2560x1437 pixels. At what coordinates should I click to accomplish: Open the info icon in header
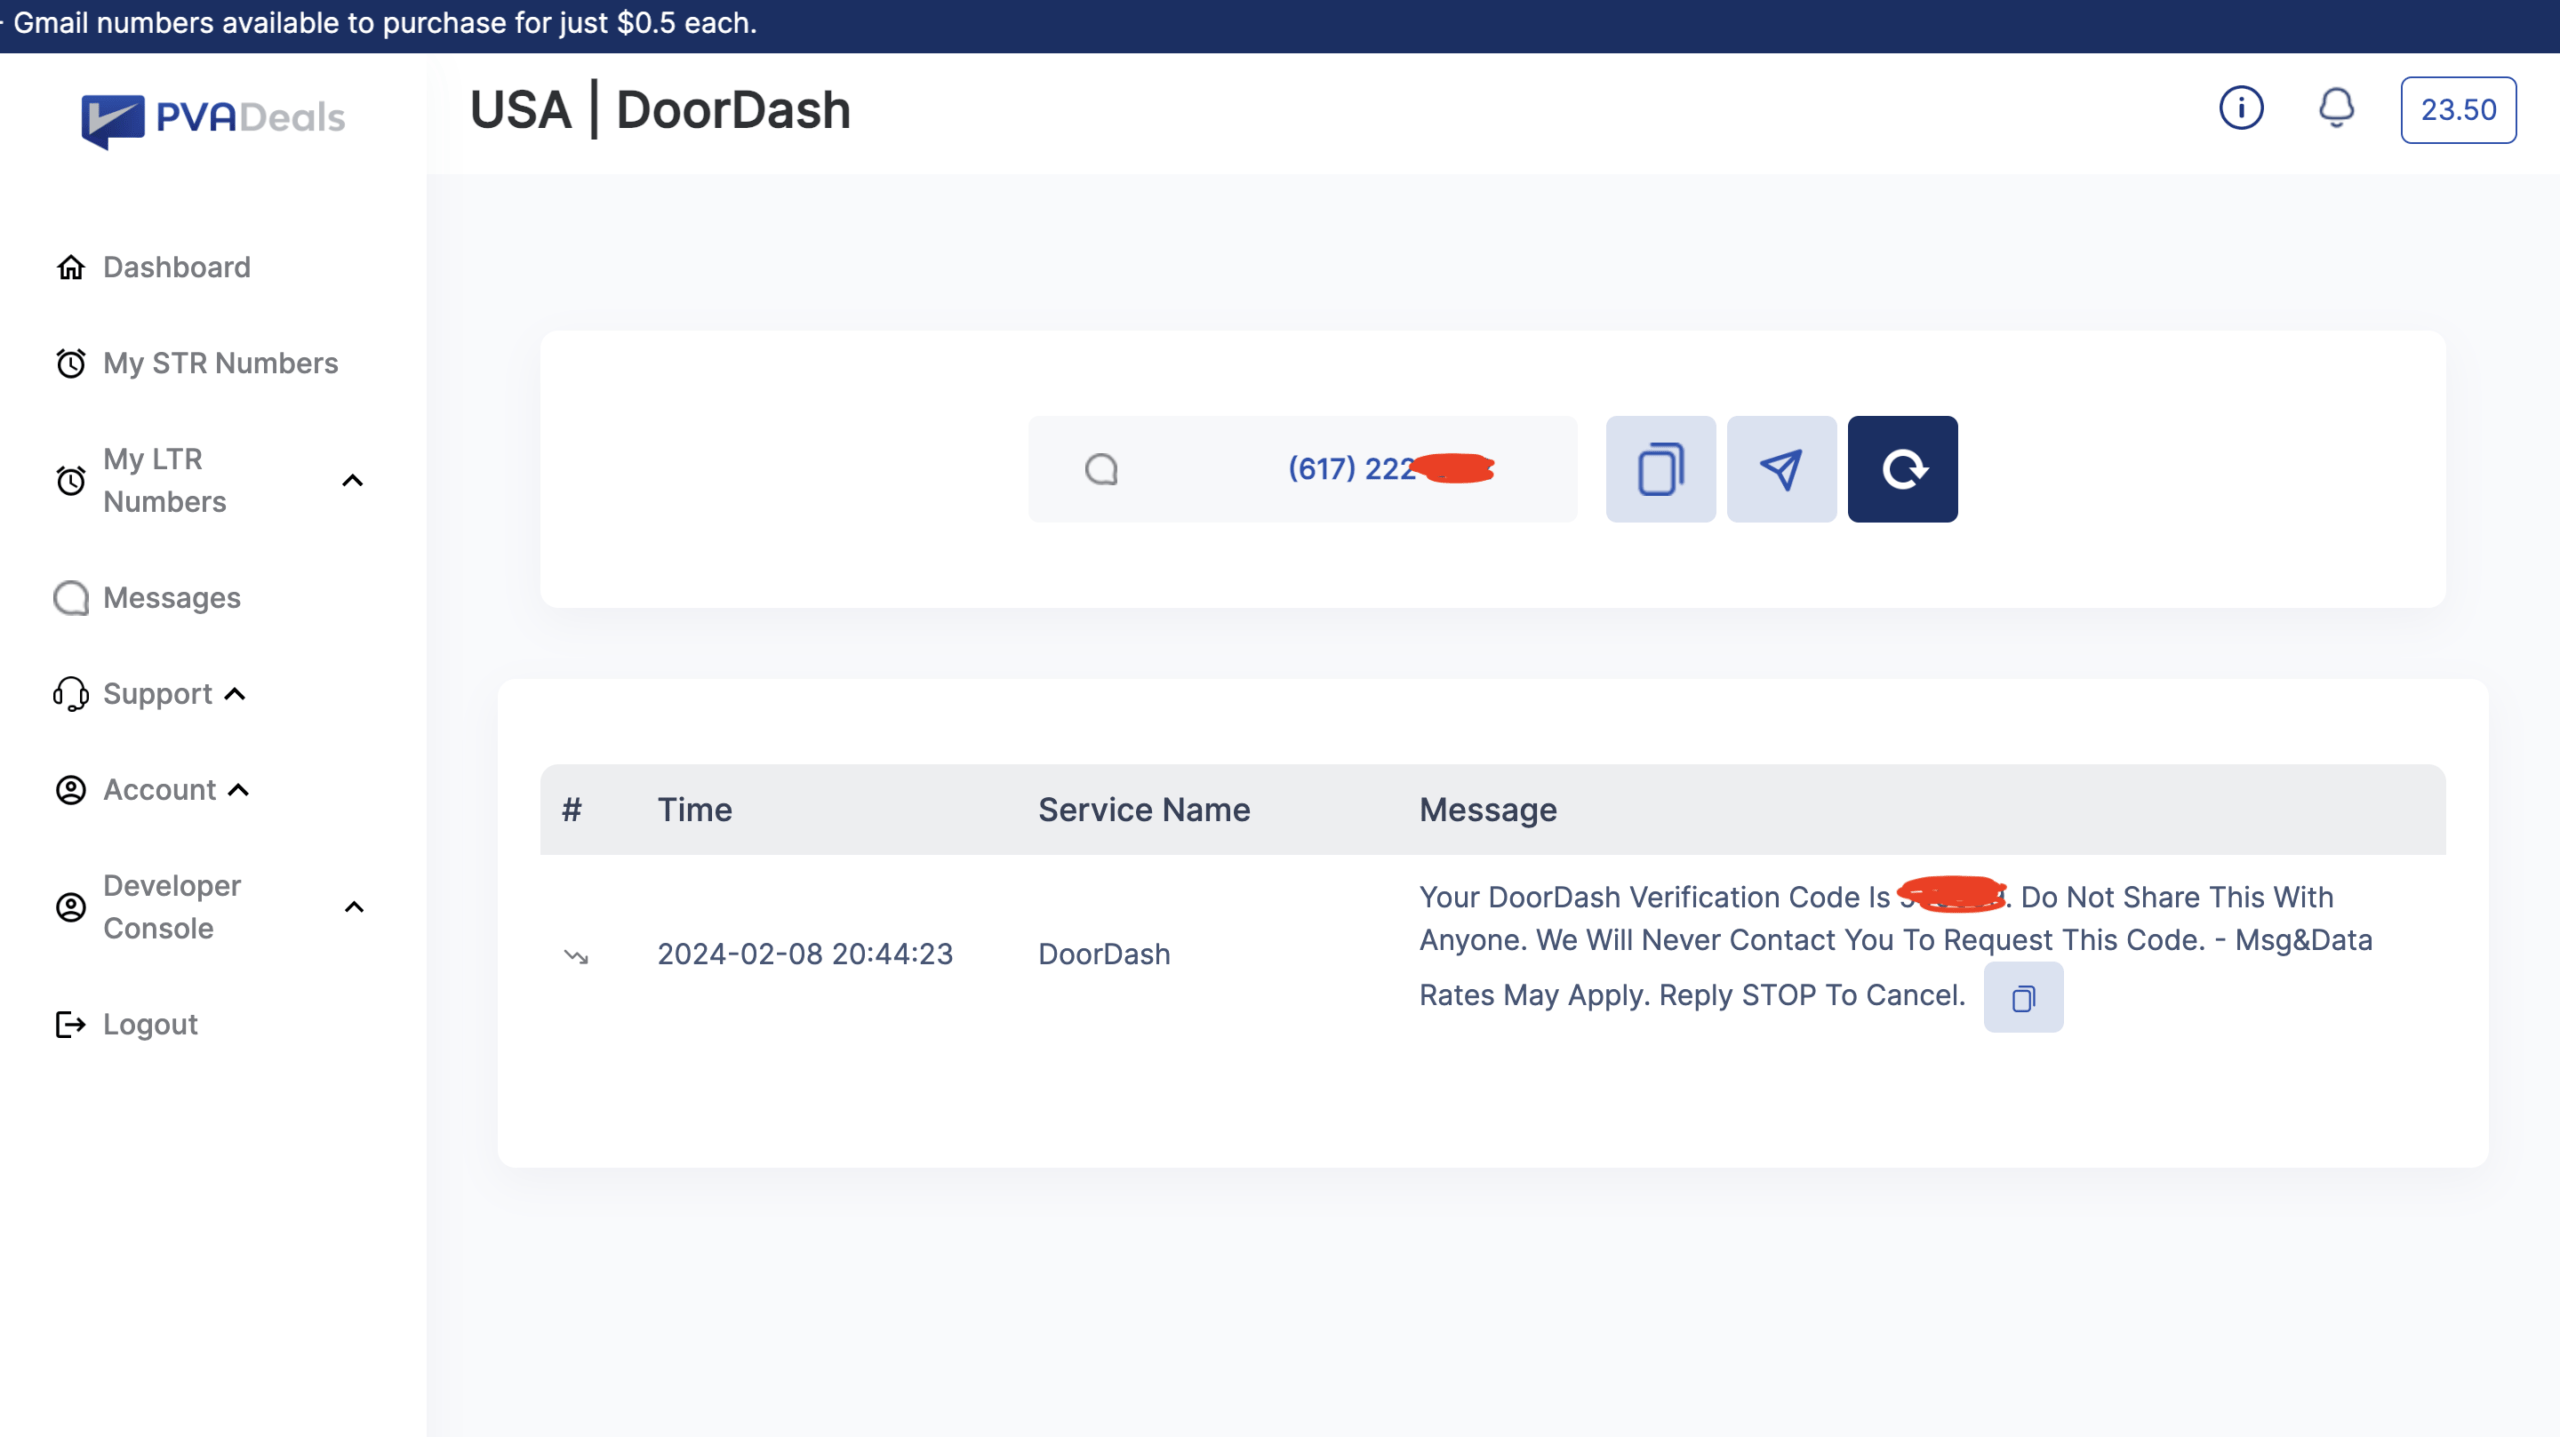pos(2241,108)
